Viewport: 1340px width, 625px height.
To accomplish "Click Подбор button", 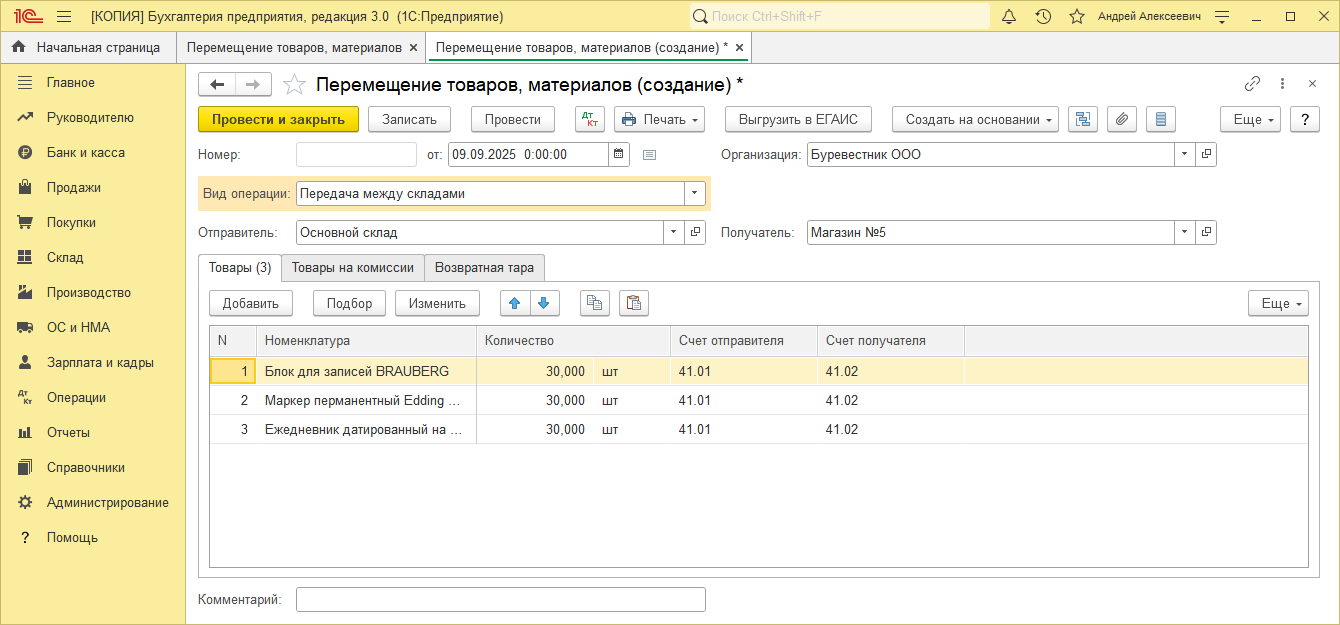I will tap(349, 303).
